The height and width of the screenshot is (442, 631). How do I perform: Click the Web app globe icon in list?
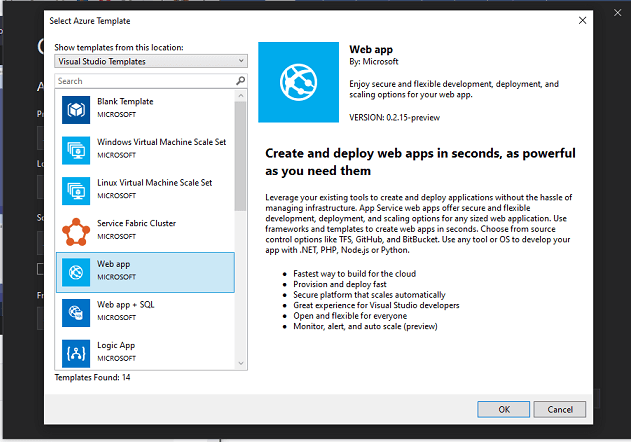76,272
